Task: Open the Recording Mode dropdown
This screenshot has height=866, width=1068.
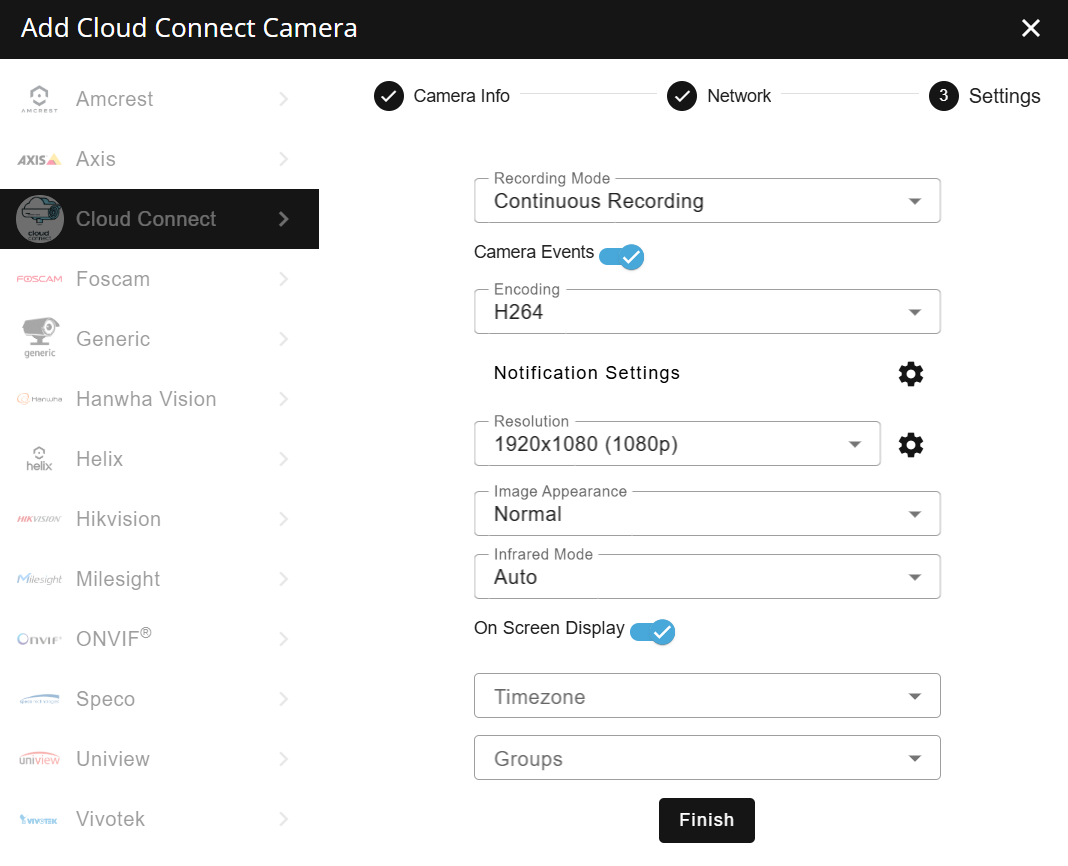Action: click(x=707, y=201)
